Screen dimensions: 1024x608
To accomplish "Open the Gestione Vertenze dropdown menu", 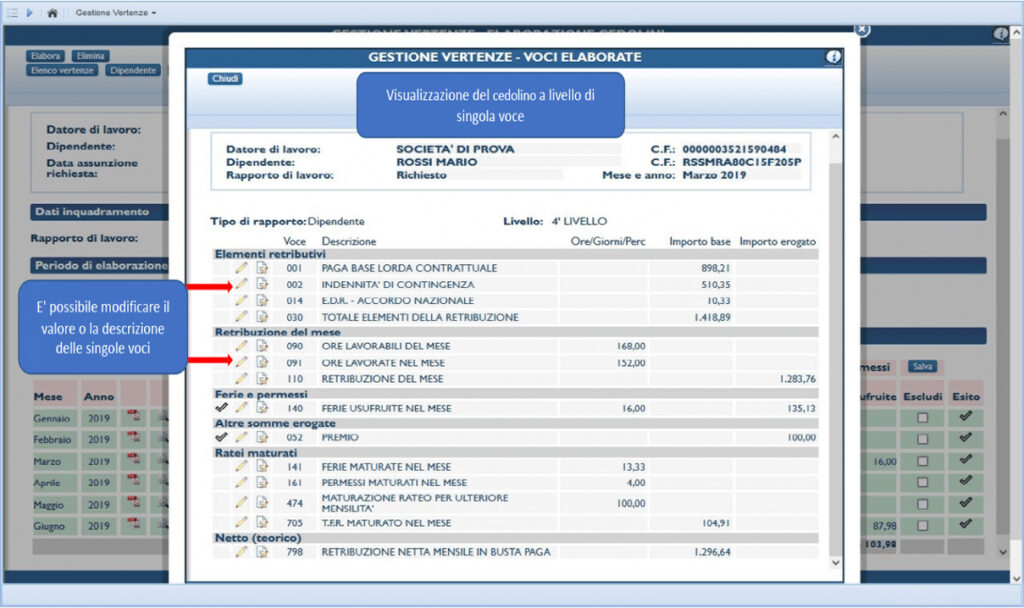I will (116, 12).
